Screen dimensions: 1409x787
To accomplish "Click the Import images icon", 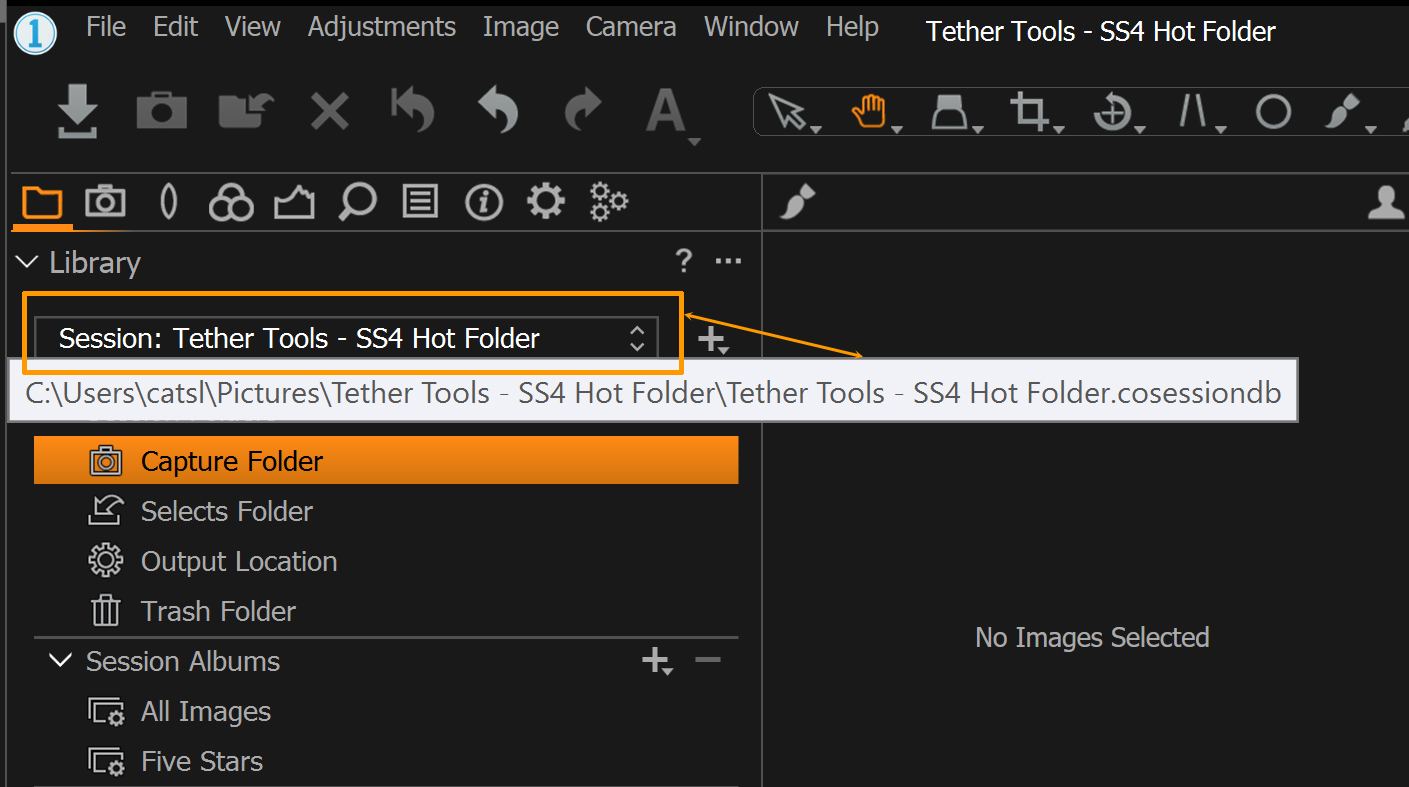I will point(77,111).
